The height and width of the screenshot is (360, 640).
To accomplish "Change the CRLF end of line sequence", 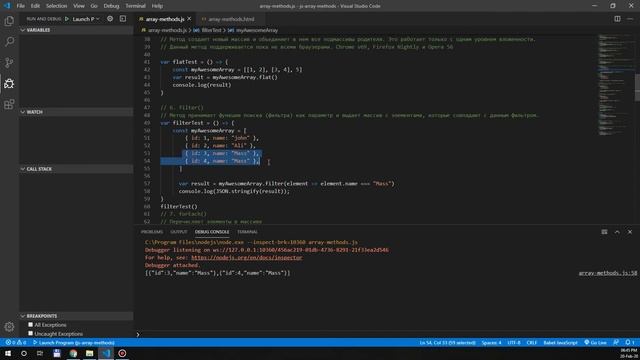I will coord(531,342).
